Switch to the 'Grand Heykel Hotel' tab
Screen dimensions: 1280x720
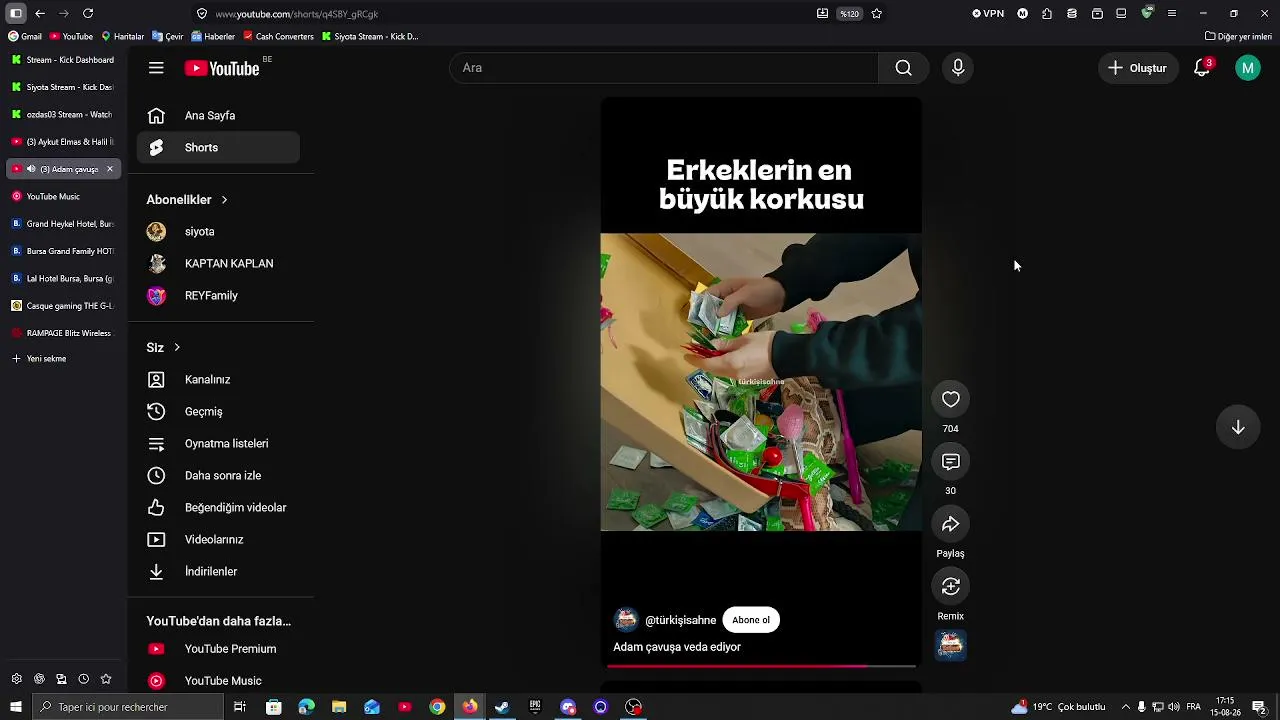(x=63, y=224)
